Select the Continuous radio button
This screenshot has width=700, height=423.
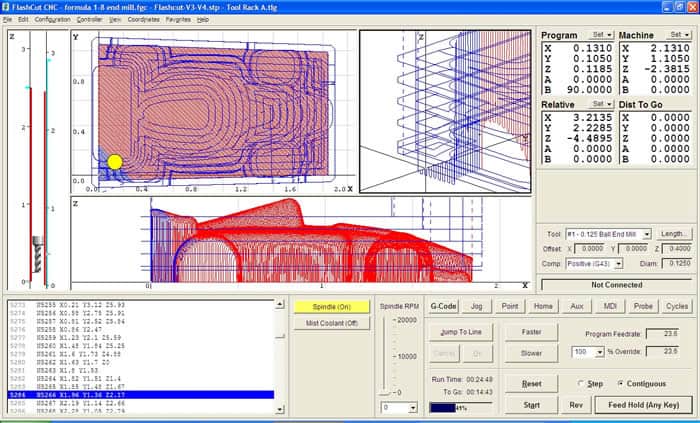[x=621, y=384]
